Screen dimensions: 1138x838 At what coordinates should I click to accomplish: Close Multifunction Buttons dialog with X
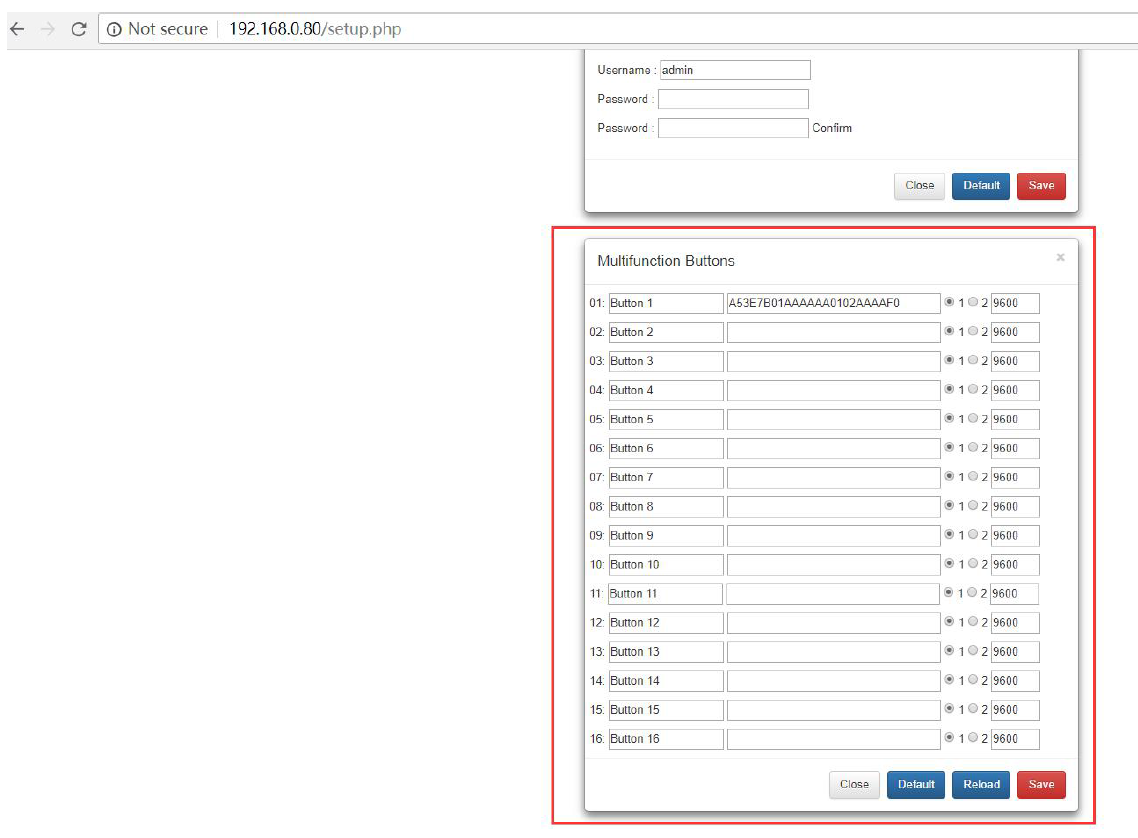point(1060,258)
